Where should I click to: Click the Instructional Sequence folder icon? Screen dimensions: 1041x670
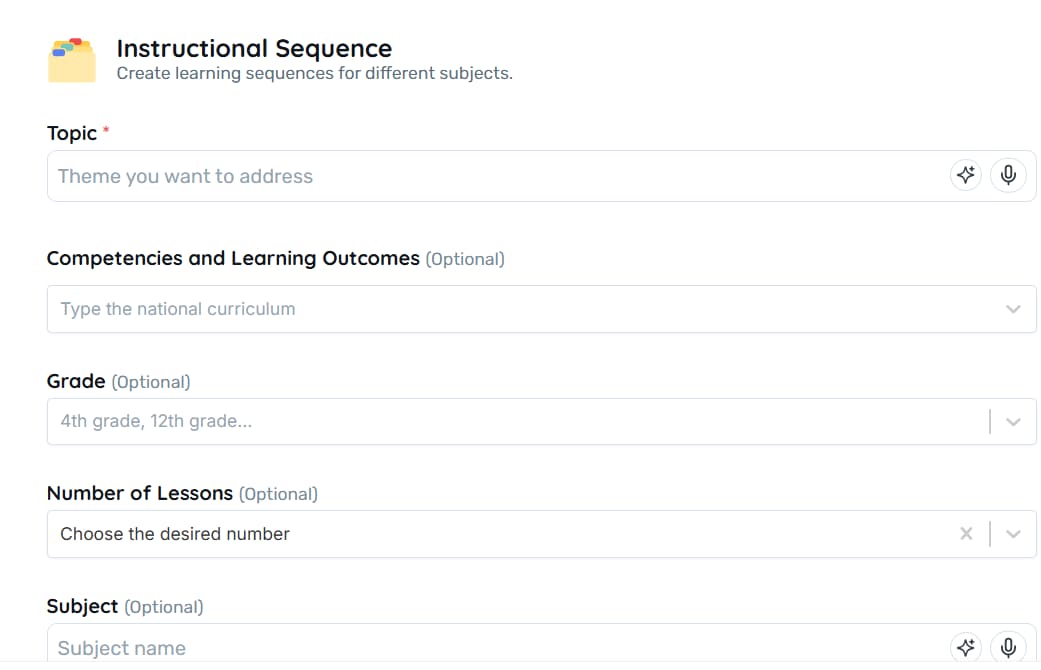tap(72, 60)
